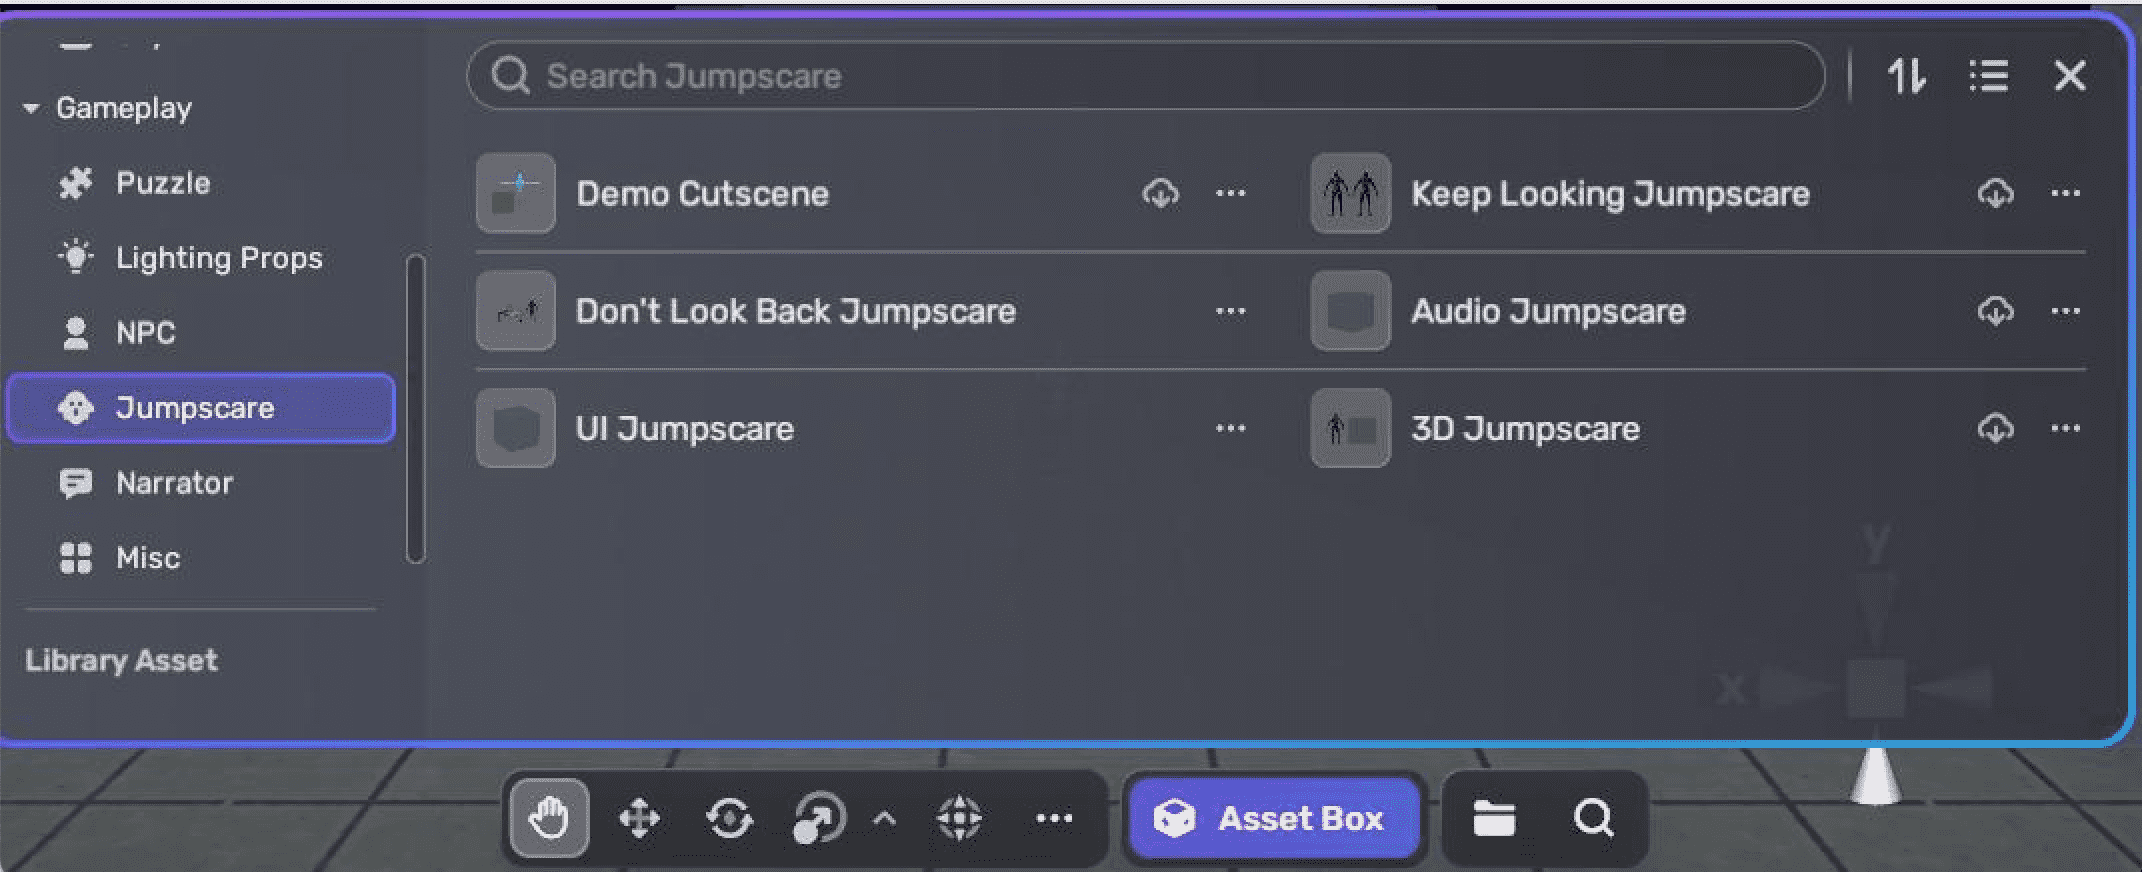Click the focus target tool icon
The height and width of the screenshot is (872, 2142).
(959, 819)
